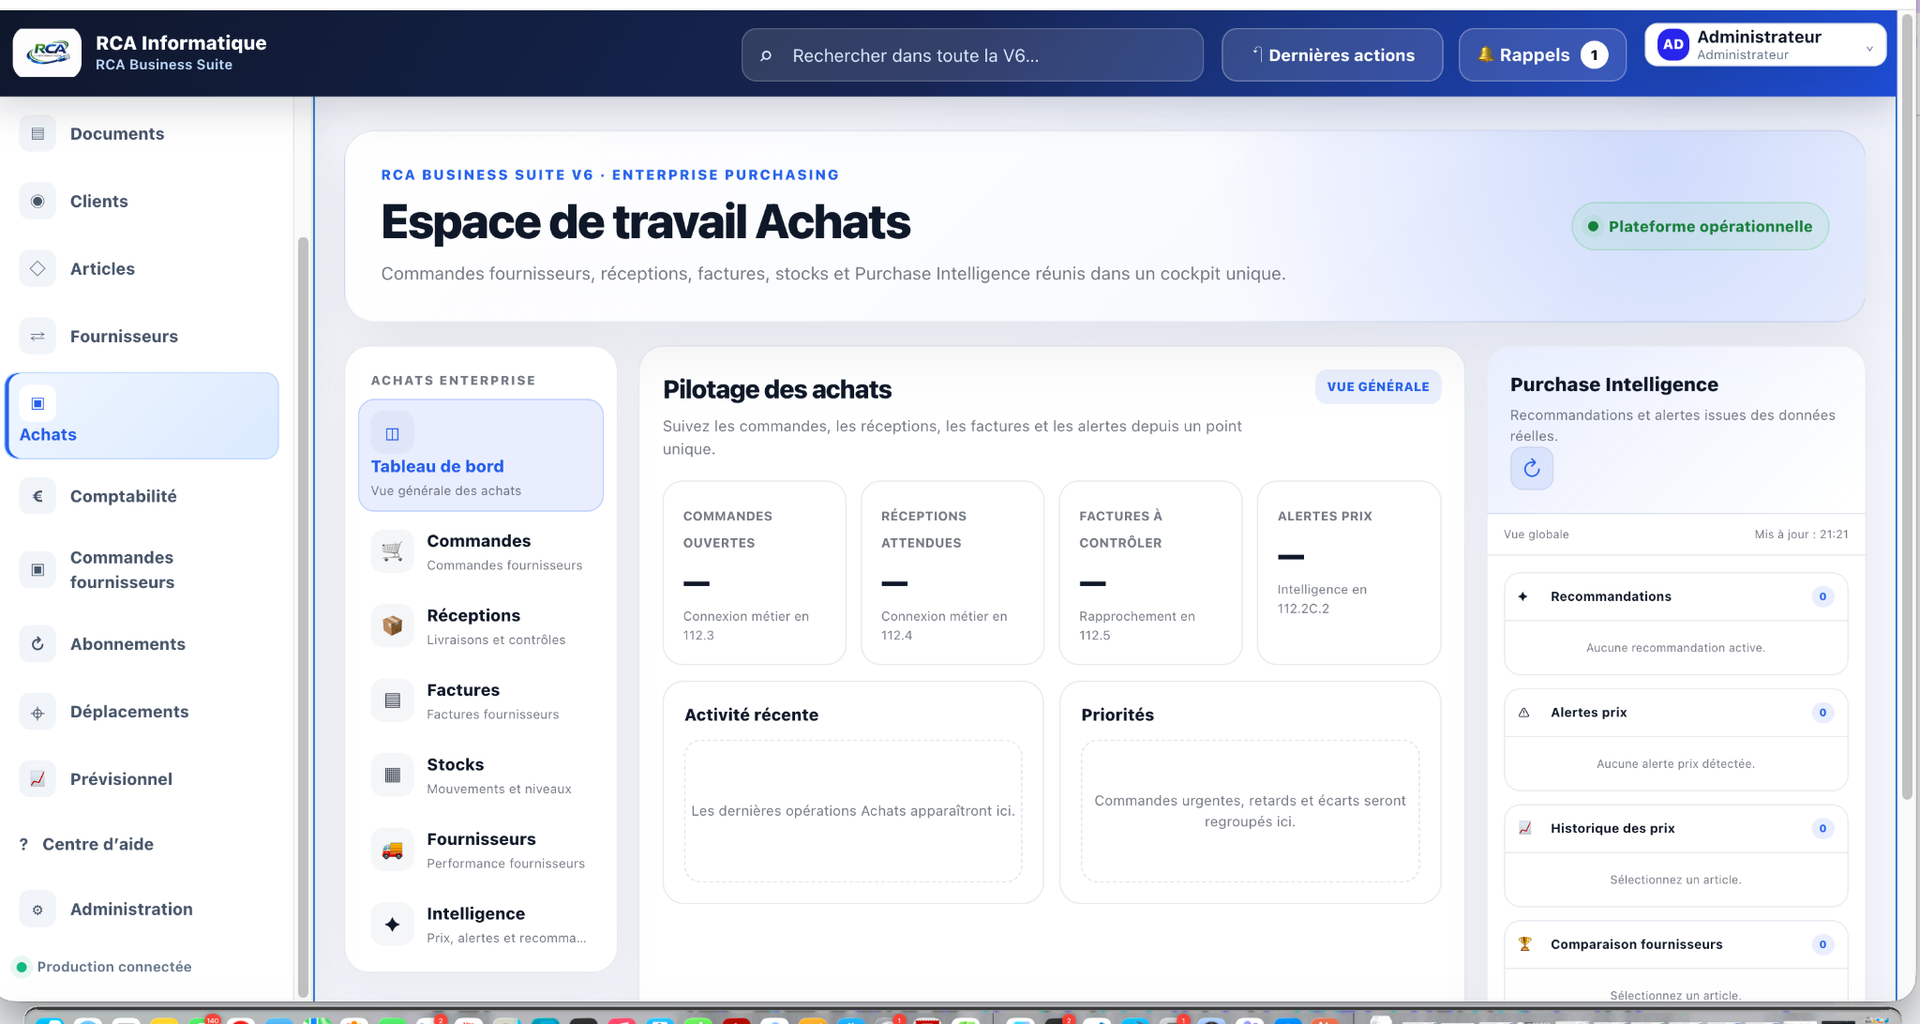Click the Réceptions box icon
Screen dimensions: 1920x1024
[x=392, y=626]
